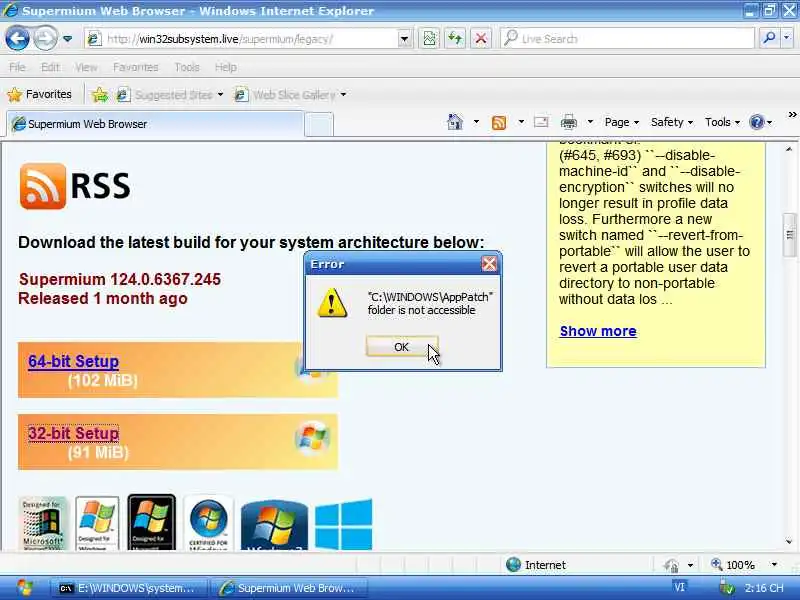Viewport: 800px width, 600px height.
Task: Close the Error dialog with the X
Action: (x=489, y=264)
